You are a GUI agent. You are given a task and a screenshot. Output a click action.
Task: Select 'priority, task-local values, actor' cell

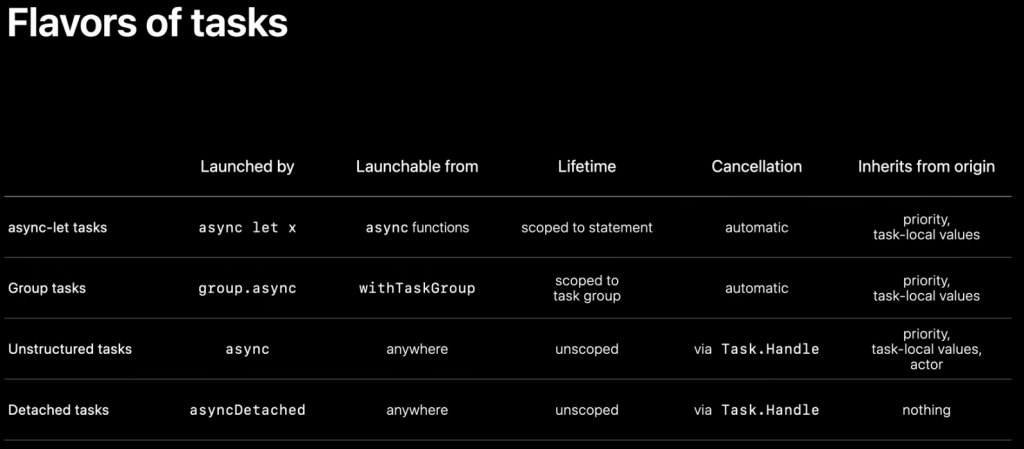click(927, 349)
